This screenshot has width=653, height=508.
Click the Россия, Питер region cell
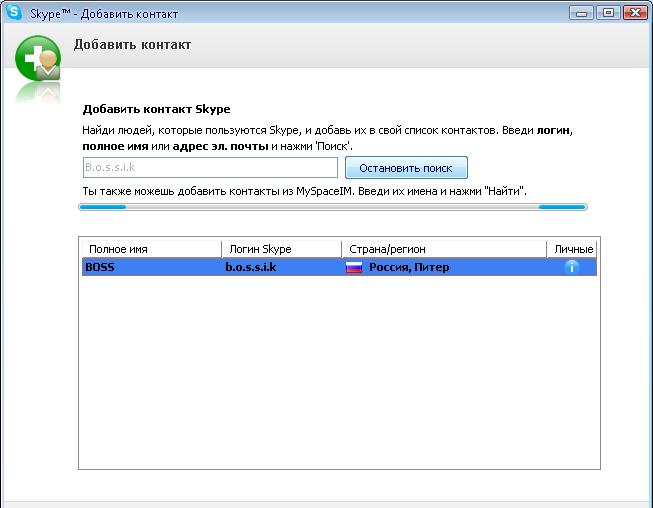point(409,267)
